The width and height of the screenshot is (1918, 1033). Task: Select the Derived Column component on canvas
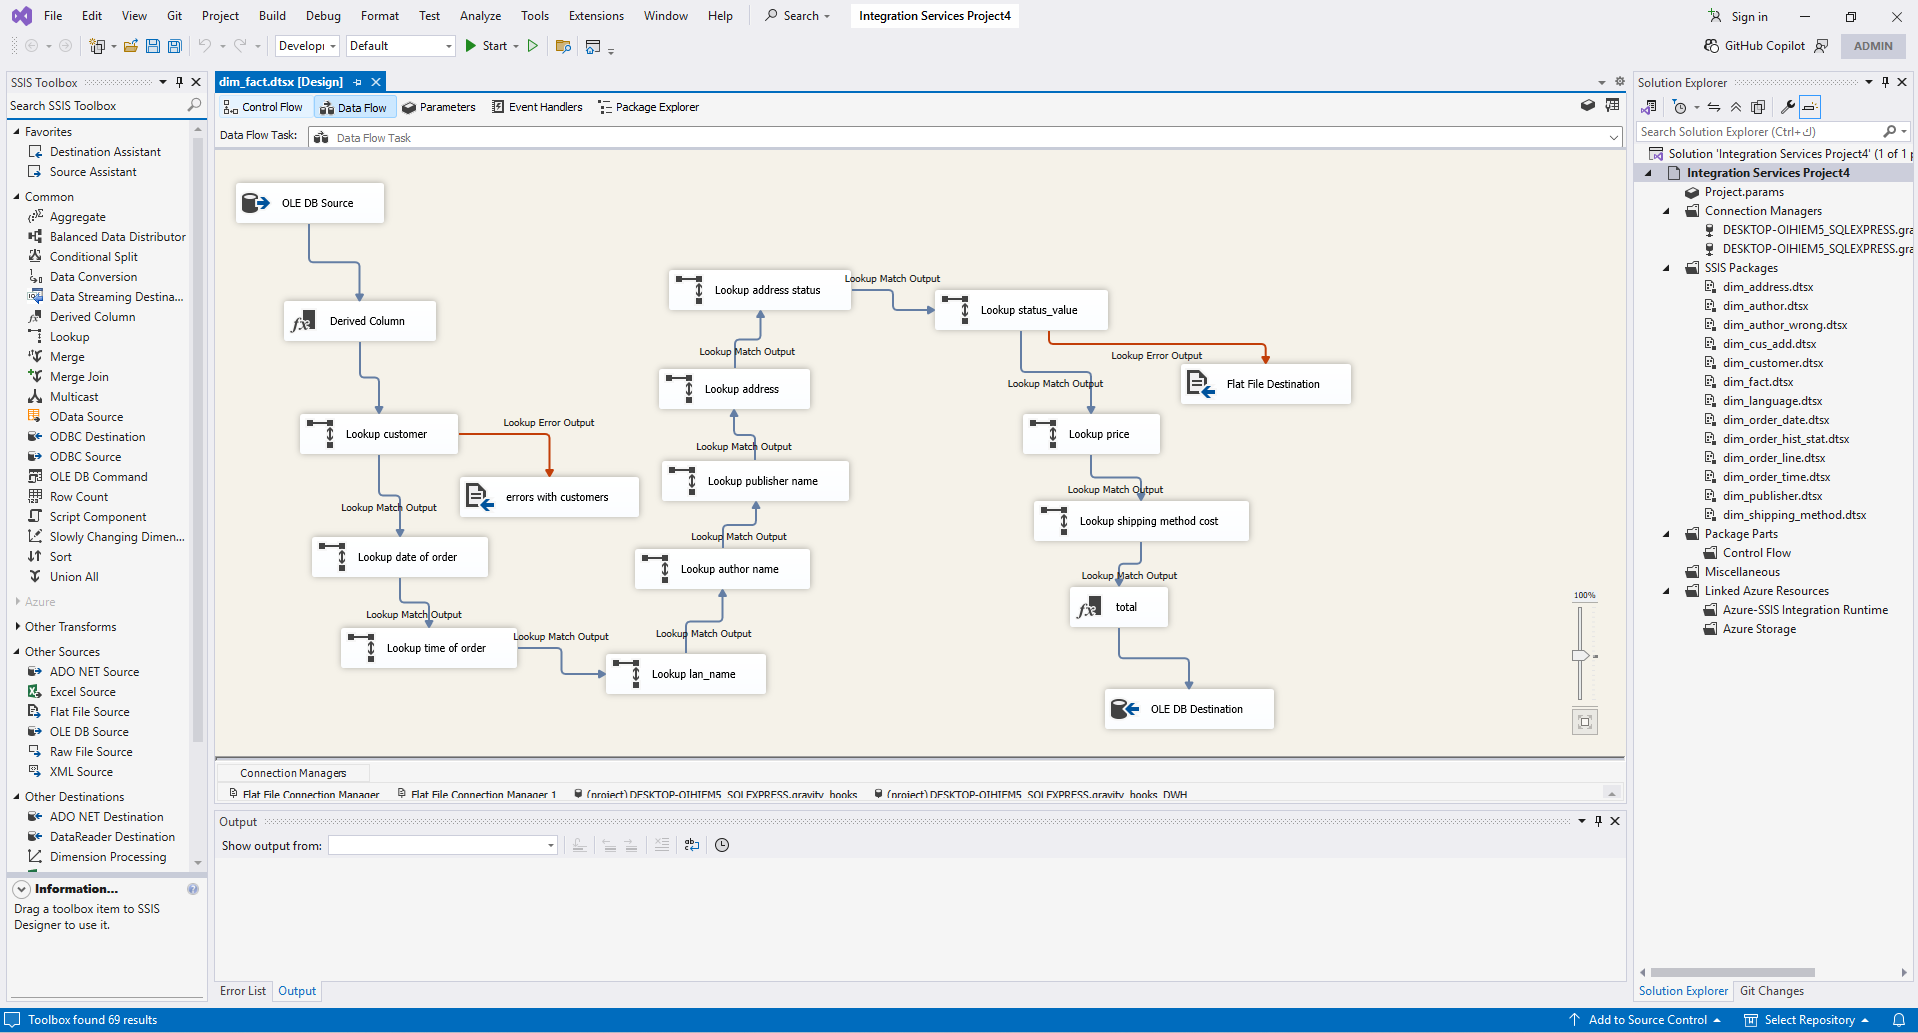click(360, 321)
